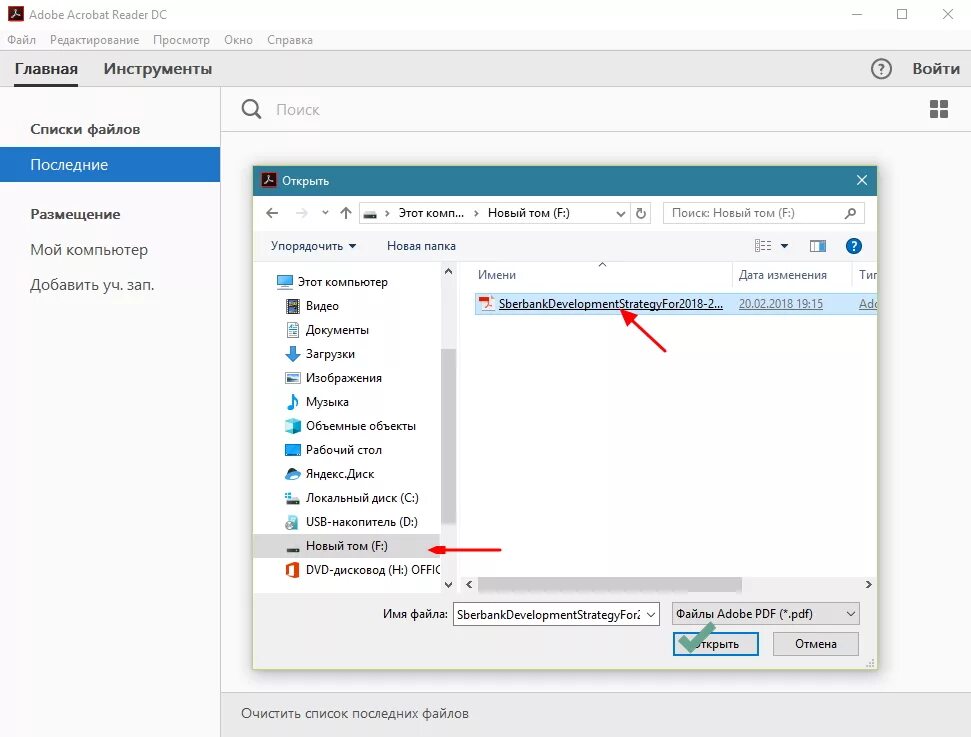The width and height of the screenshot is (971, 737).
Task: Click the 20.02.2018 19:15 date cell
Action: [780, 303]
